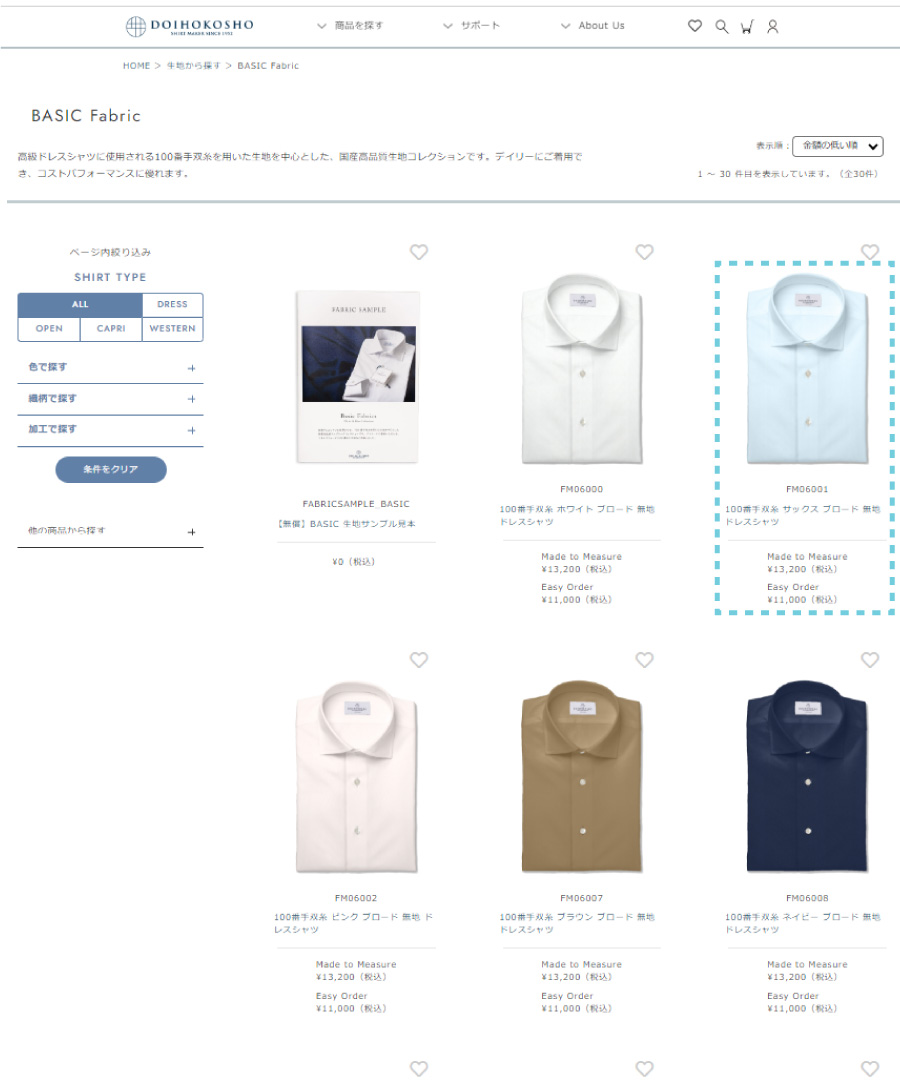The height and width of the screenshot is (1087, 900).
Task: Expand the 色で探す color filter
Action: point(110,367)
